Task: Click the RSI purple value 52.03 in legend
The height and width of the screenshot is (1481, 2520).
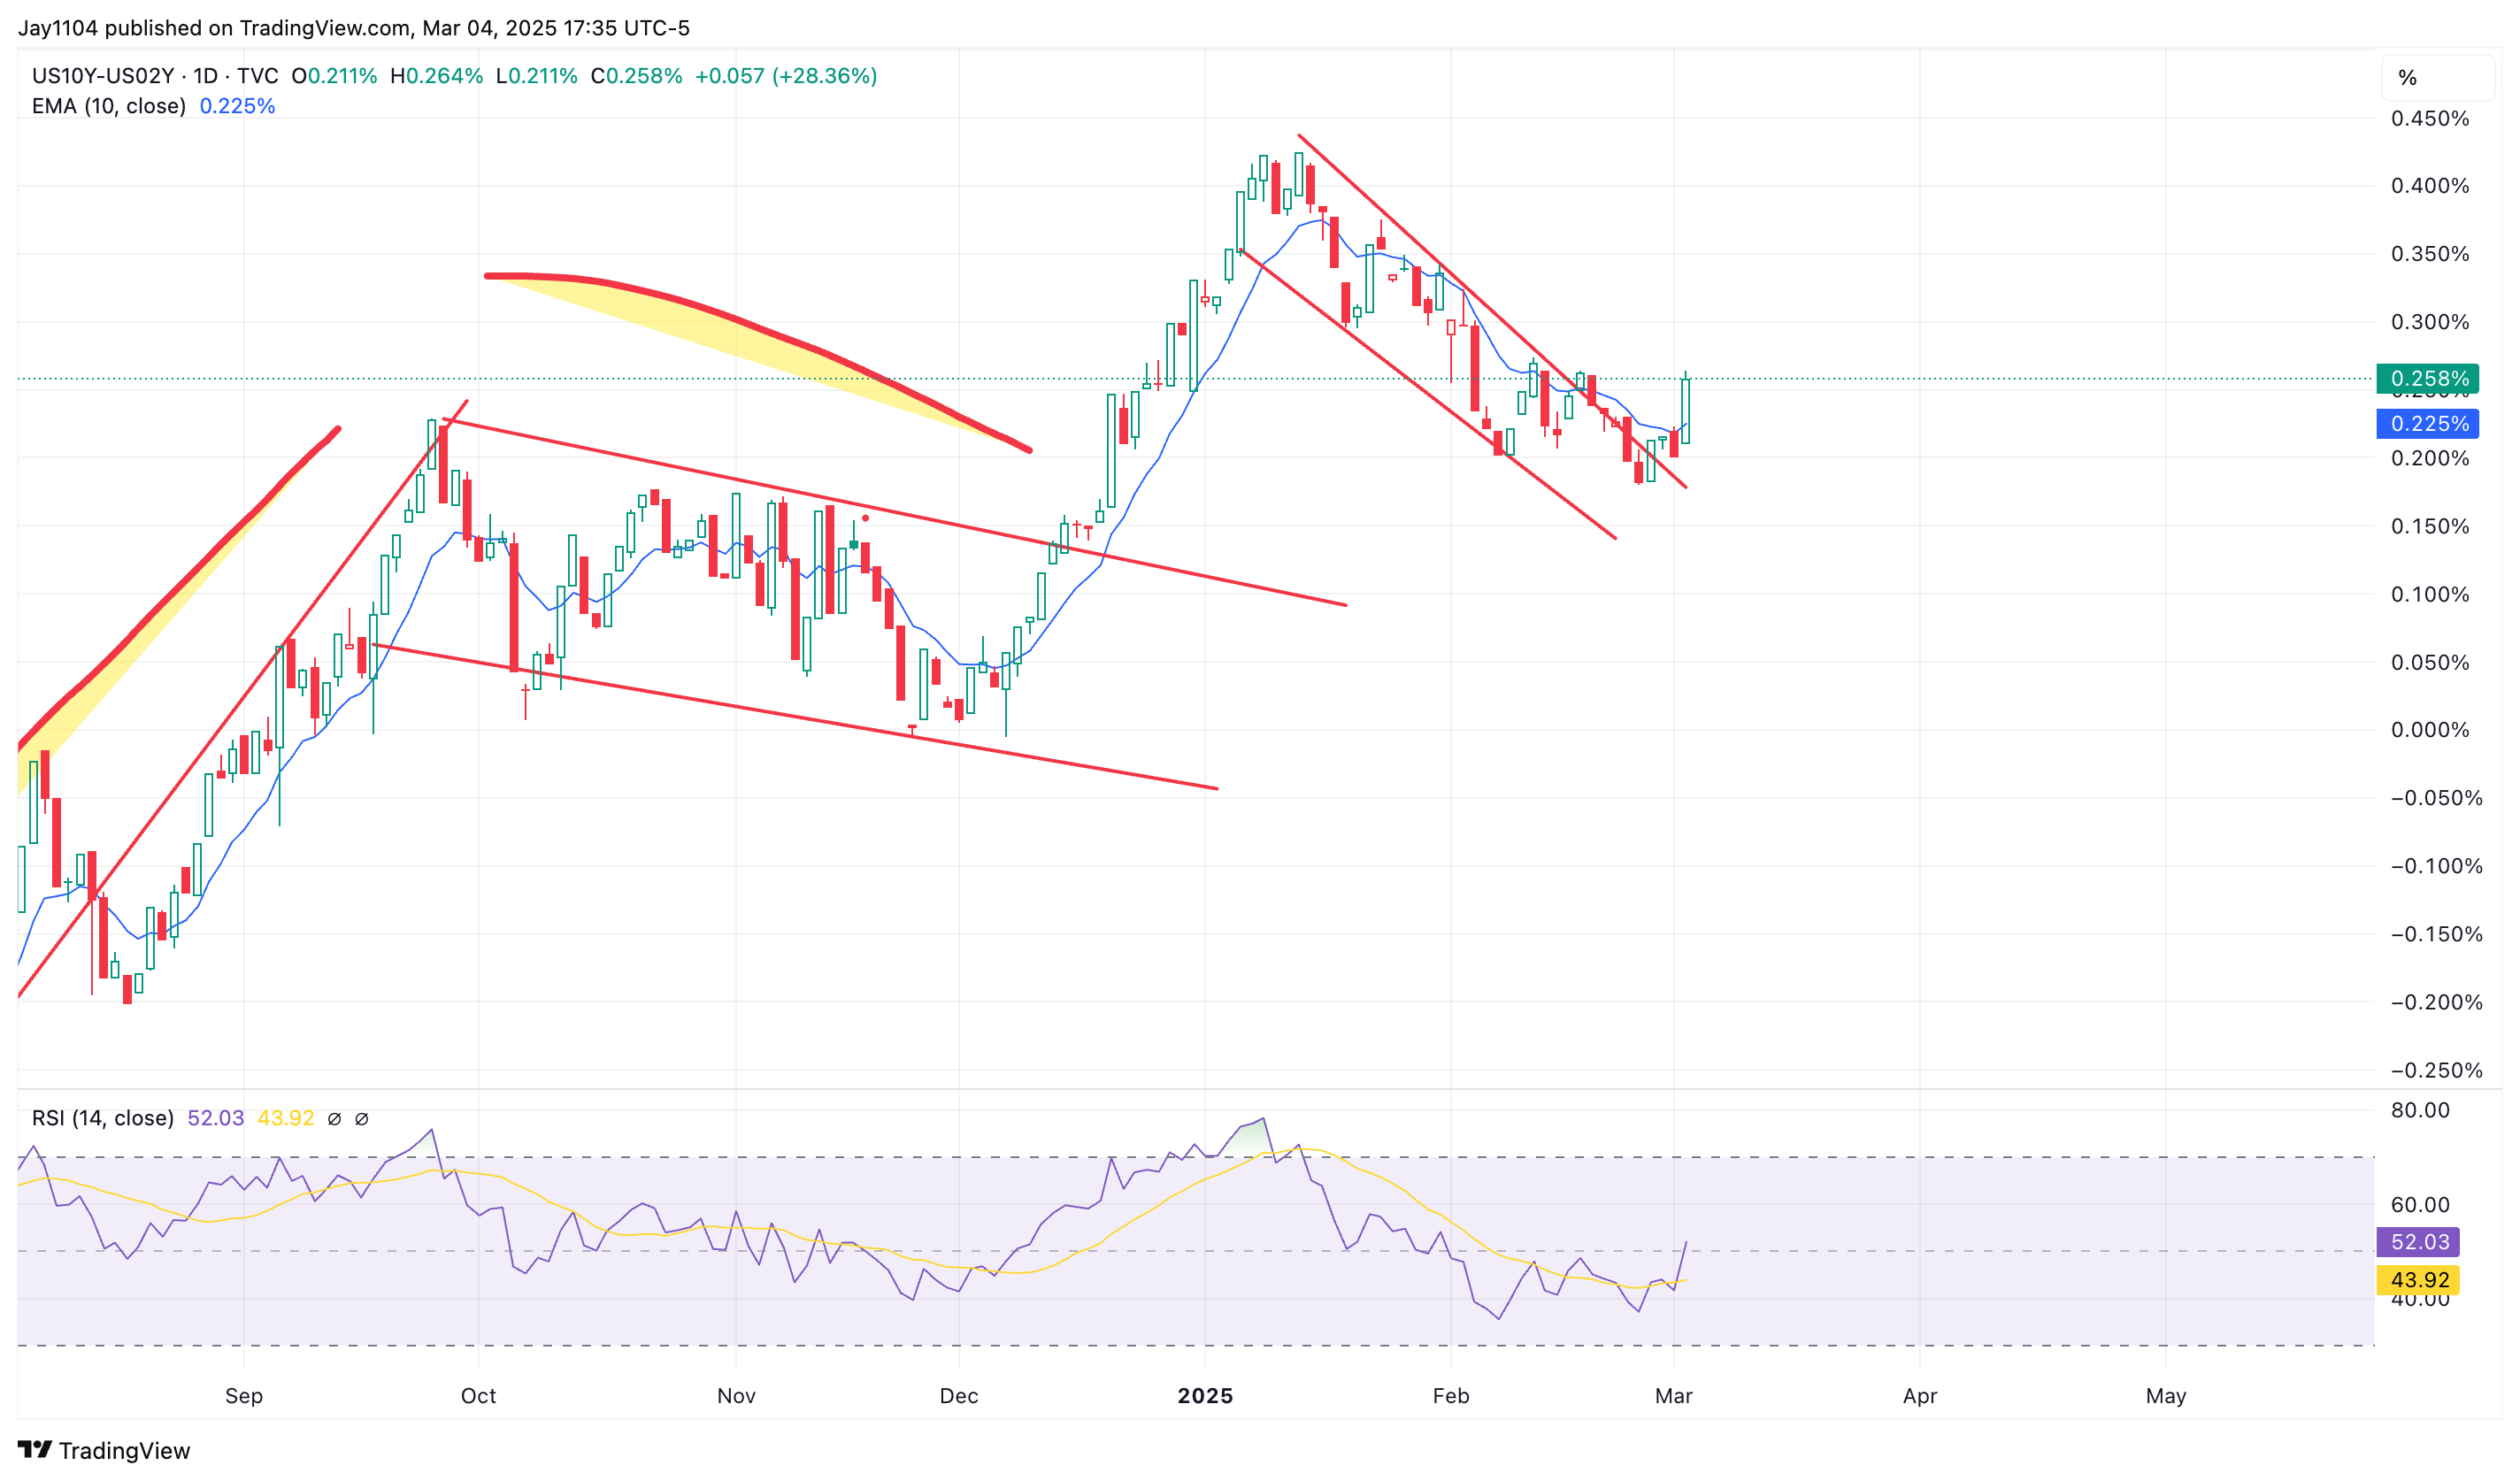Action: coord(216,1118)
